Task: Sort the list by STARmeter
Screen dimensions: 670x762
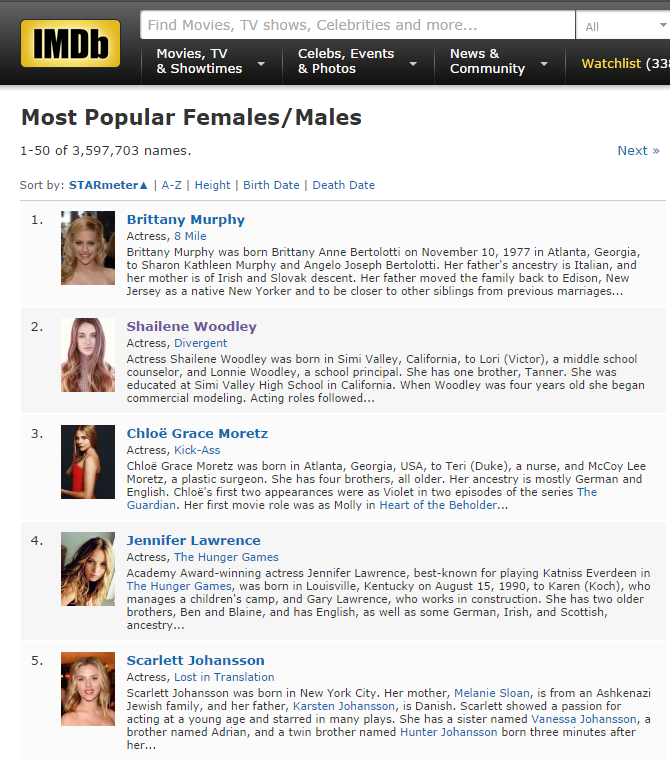Action: (108, 185)
